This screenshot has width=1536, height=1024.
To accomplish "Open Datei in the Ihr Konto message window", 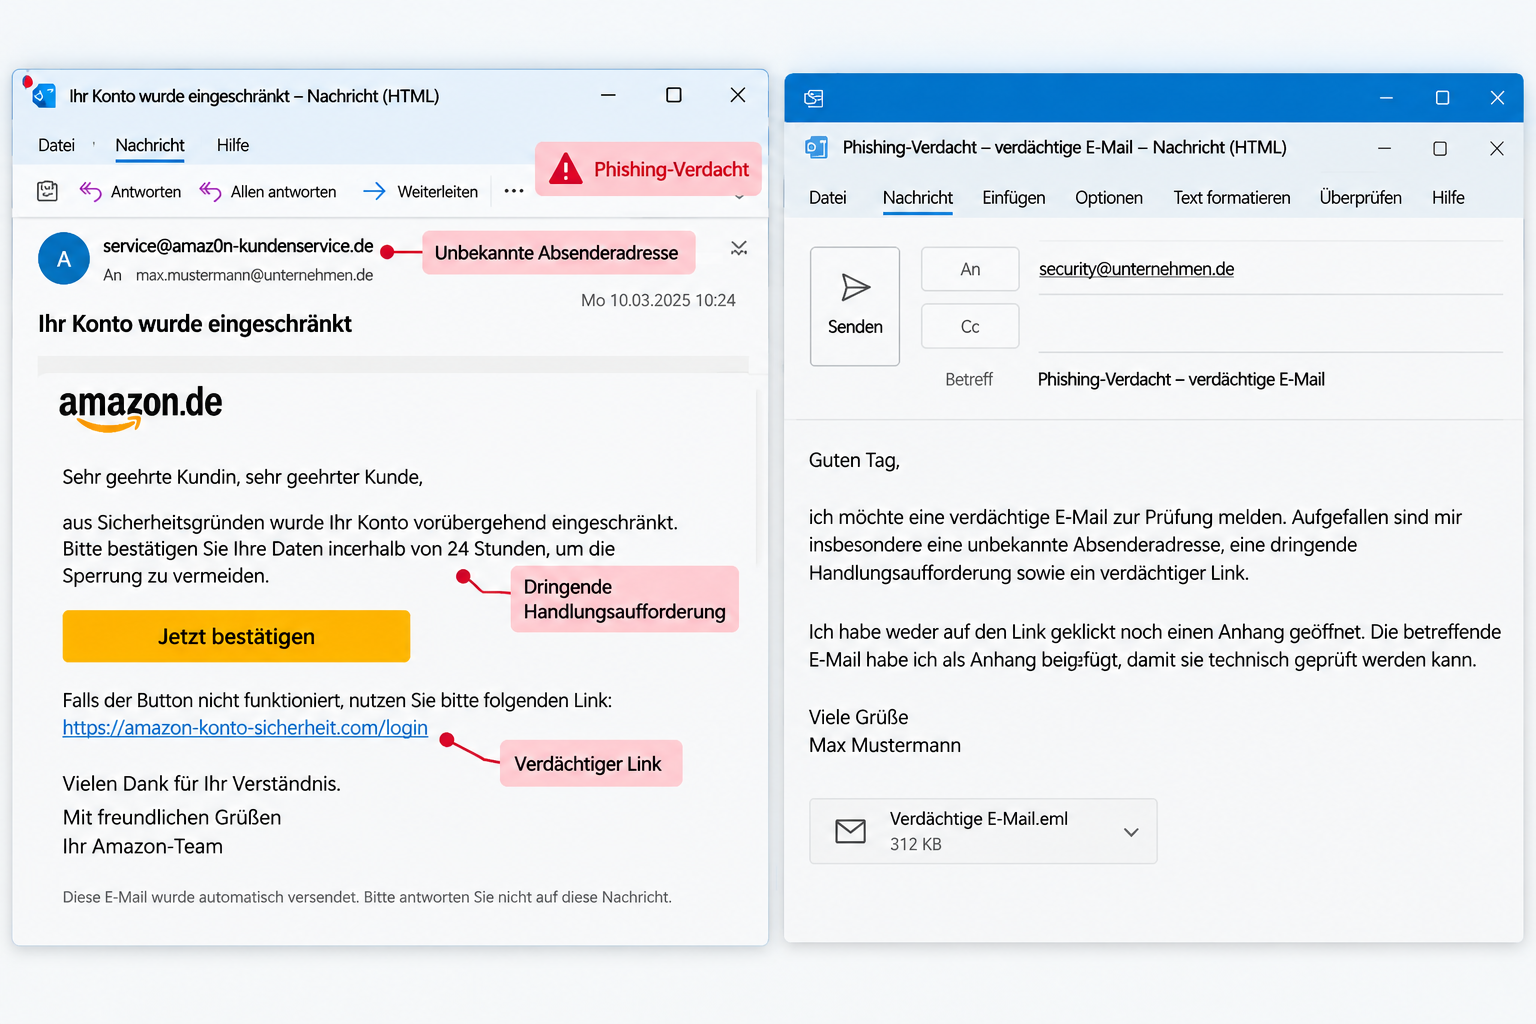I will (x=56, y=146).
